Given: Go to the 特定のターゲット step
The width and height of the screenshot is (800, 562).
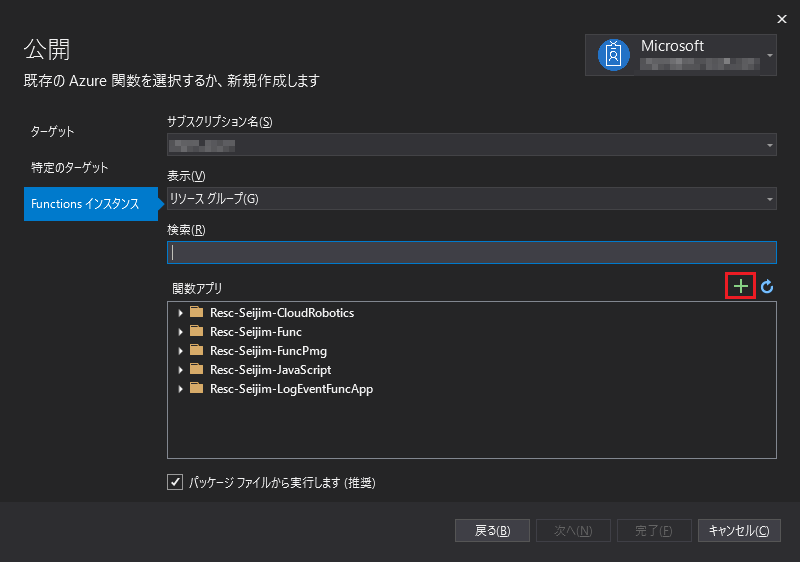Looking at the screenshot, I should (x=69, y=167).
